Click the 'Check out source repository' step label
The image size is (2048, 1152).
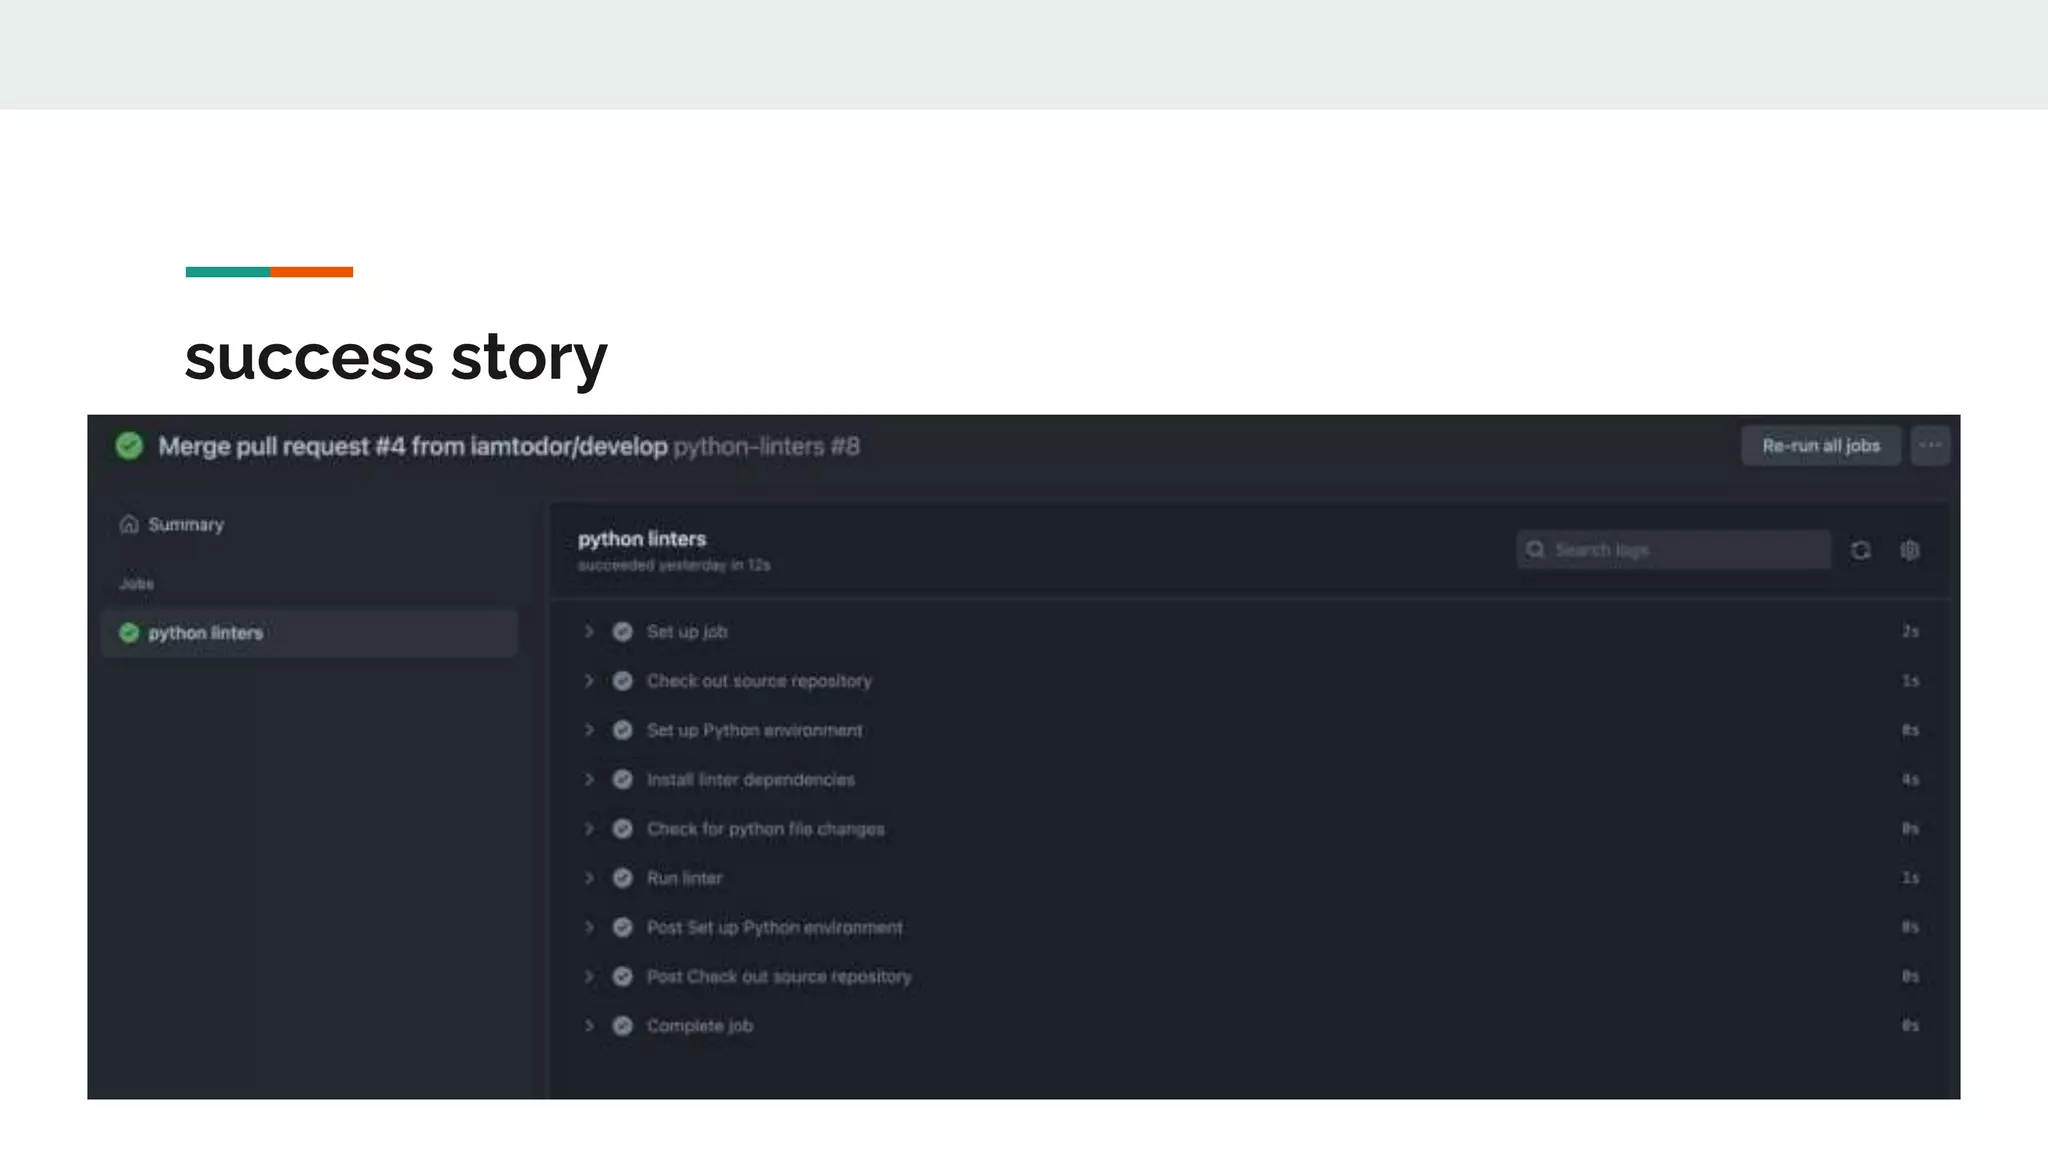759,681
